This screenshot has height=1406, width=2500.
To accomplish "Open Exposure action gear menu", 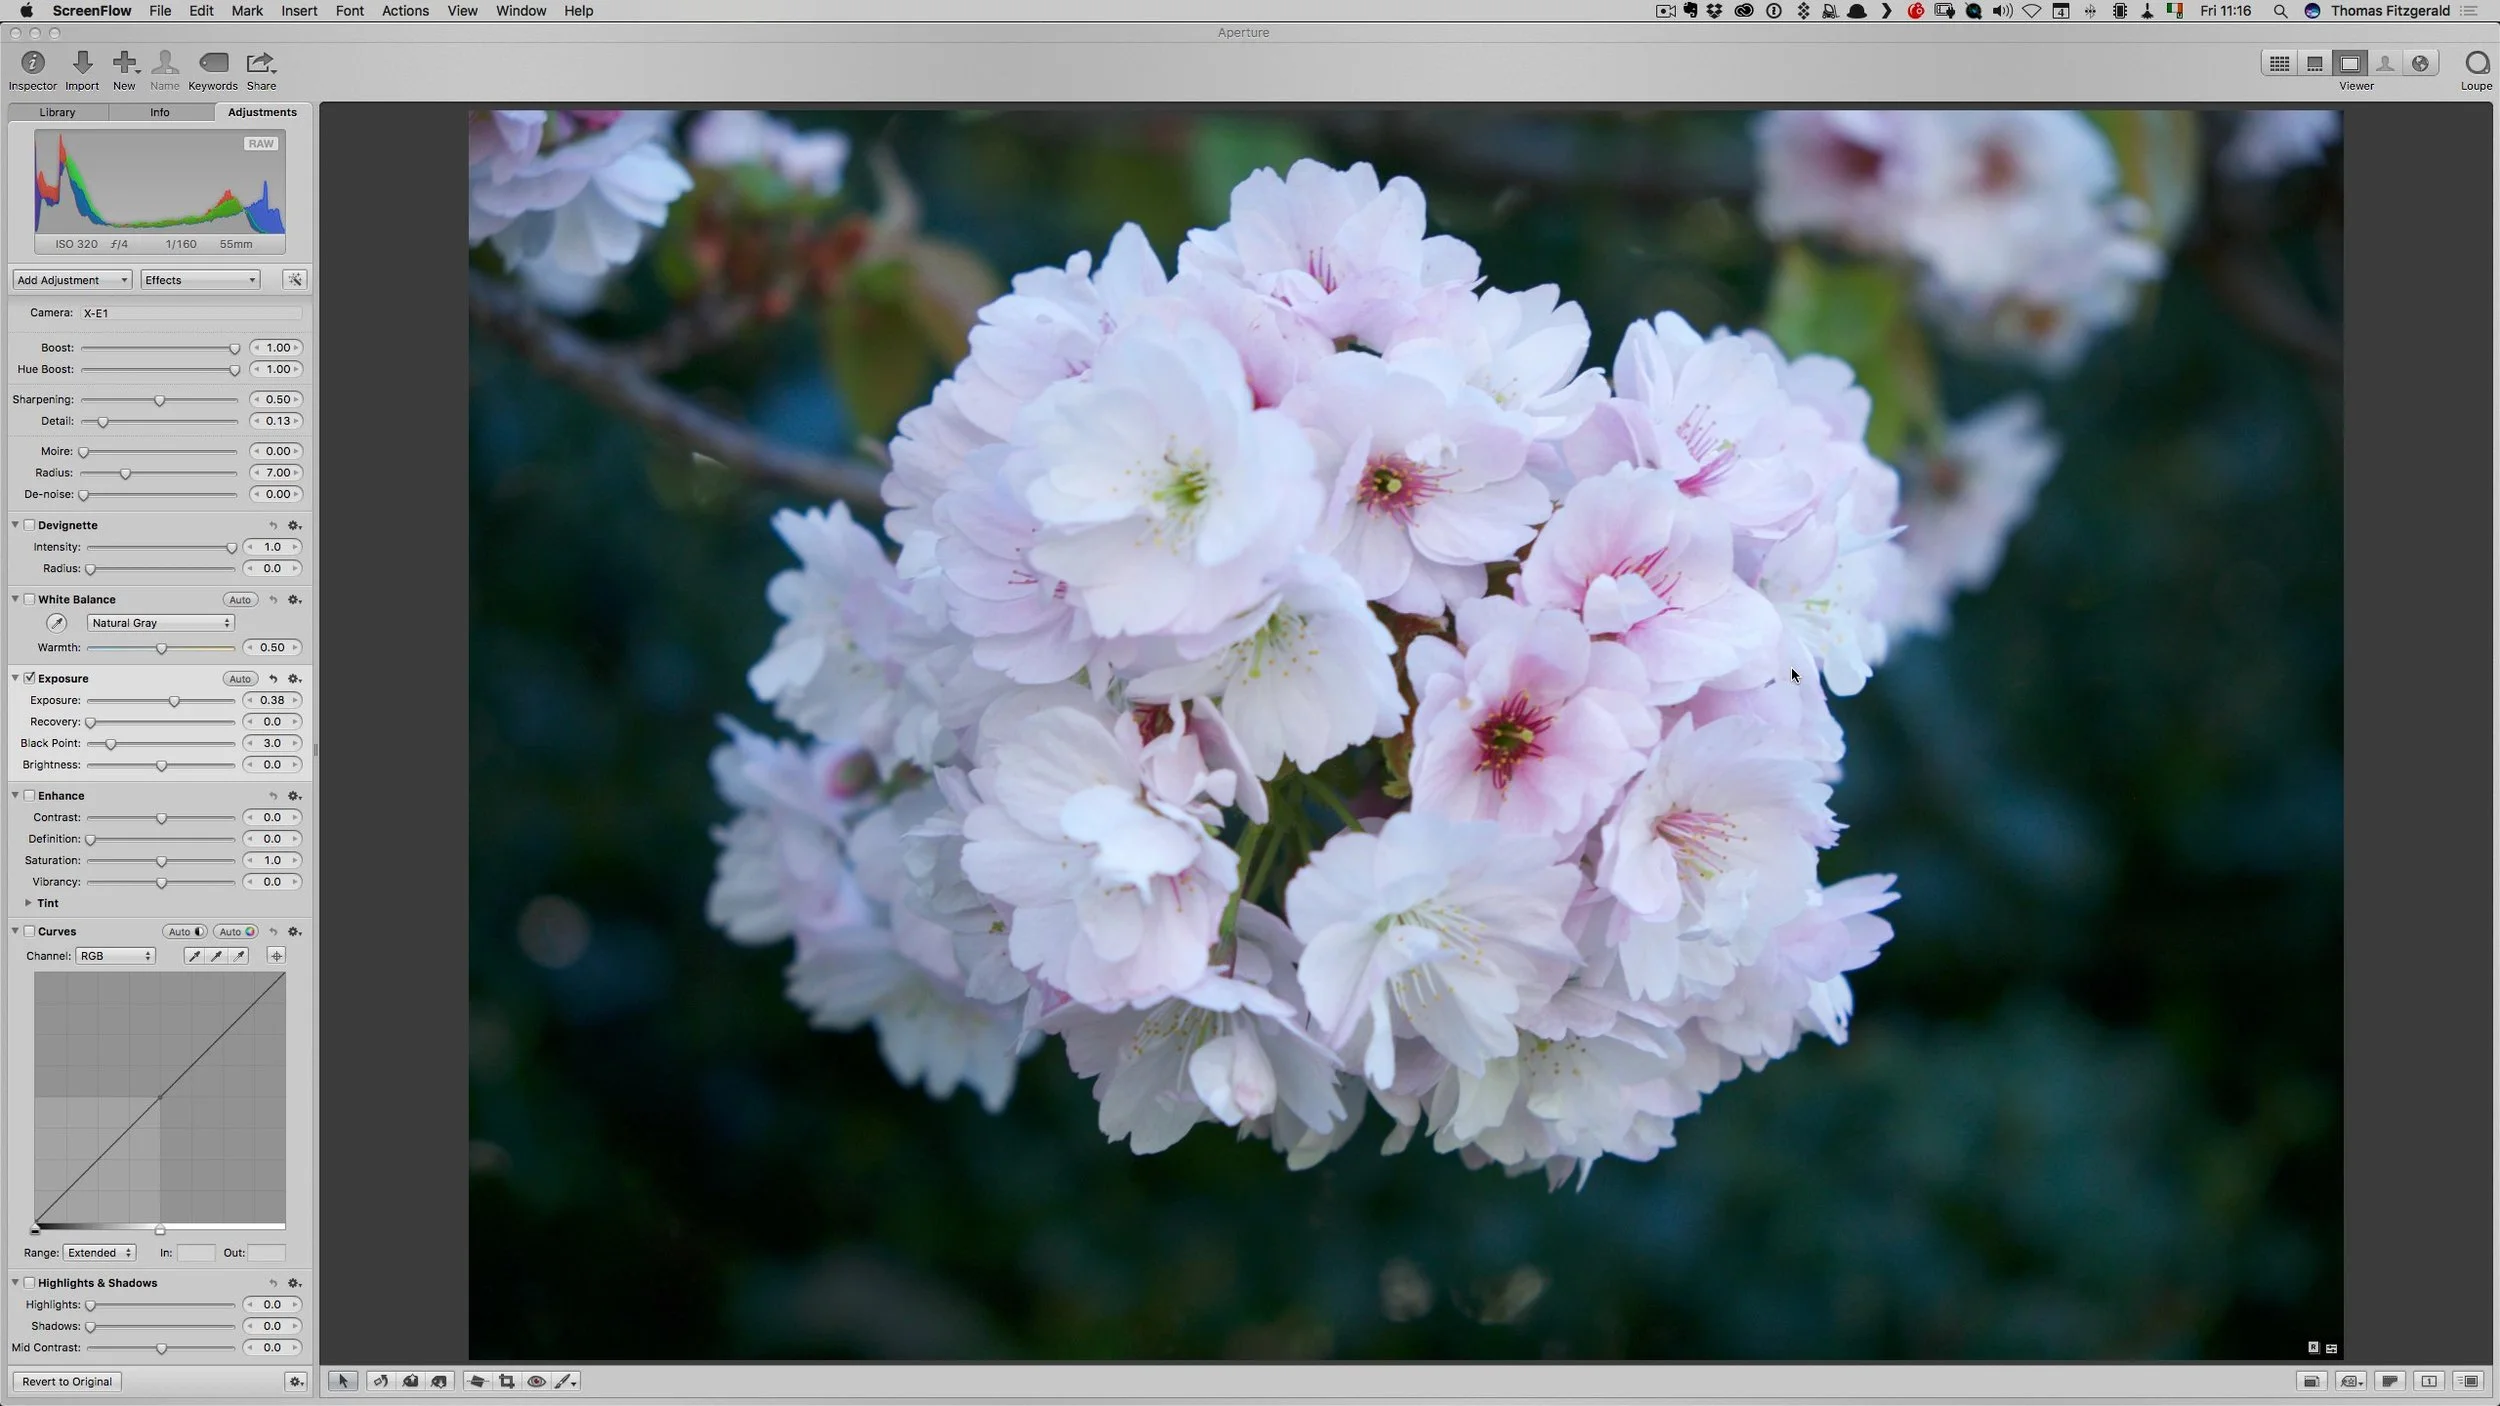I will point(294,679).
